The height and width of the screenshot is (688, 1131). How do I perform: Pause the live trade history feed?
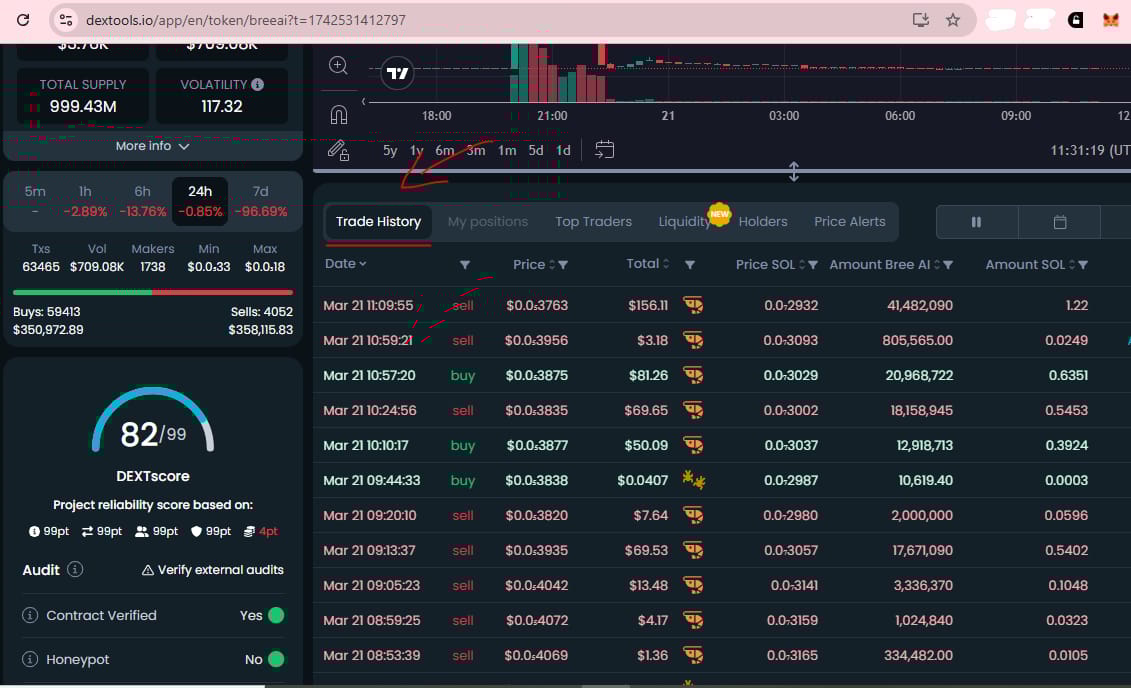(977, 222)
